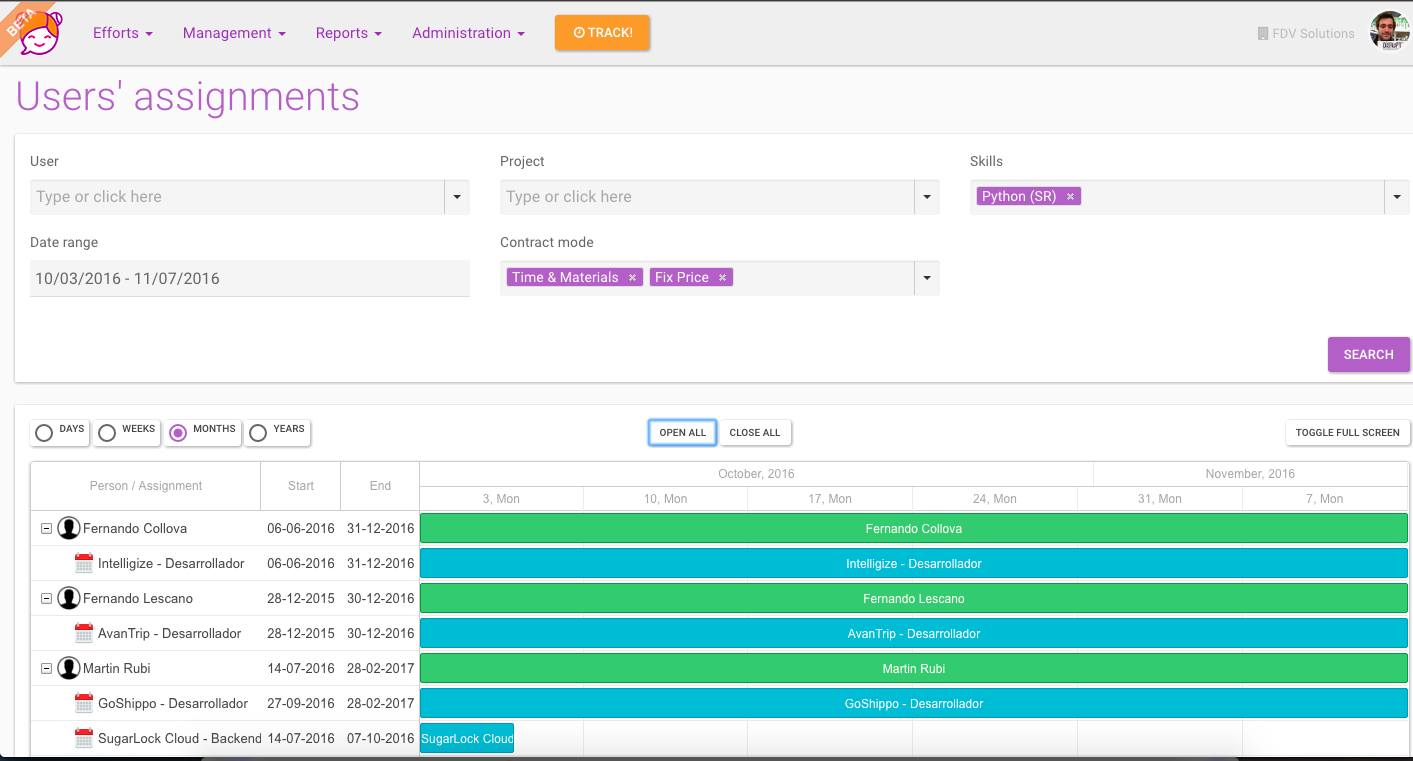
Task: Click the Person / Assignment column header
Action: pyautogui.click(x=146, y=486)
